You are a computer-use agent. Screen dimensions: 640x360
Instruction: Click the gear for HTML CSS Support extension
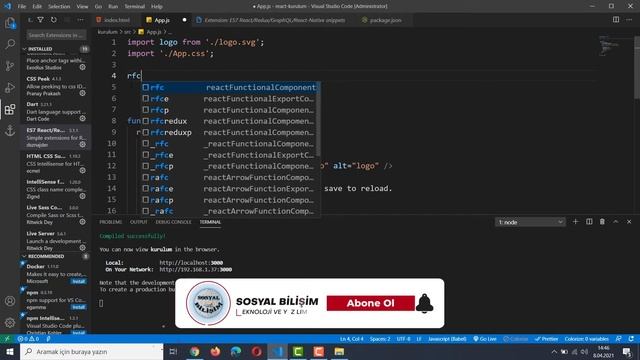coord(82,170)
